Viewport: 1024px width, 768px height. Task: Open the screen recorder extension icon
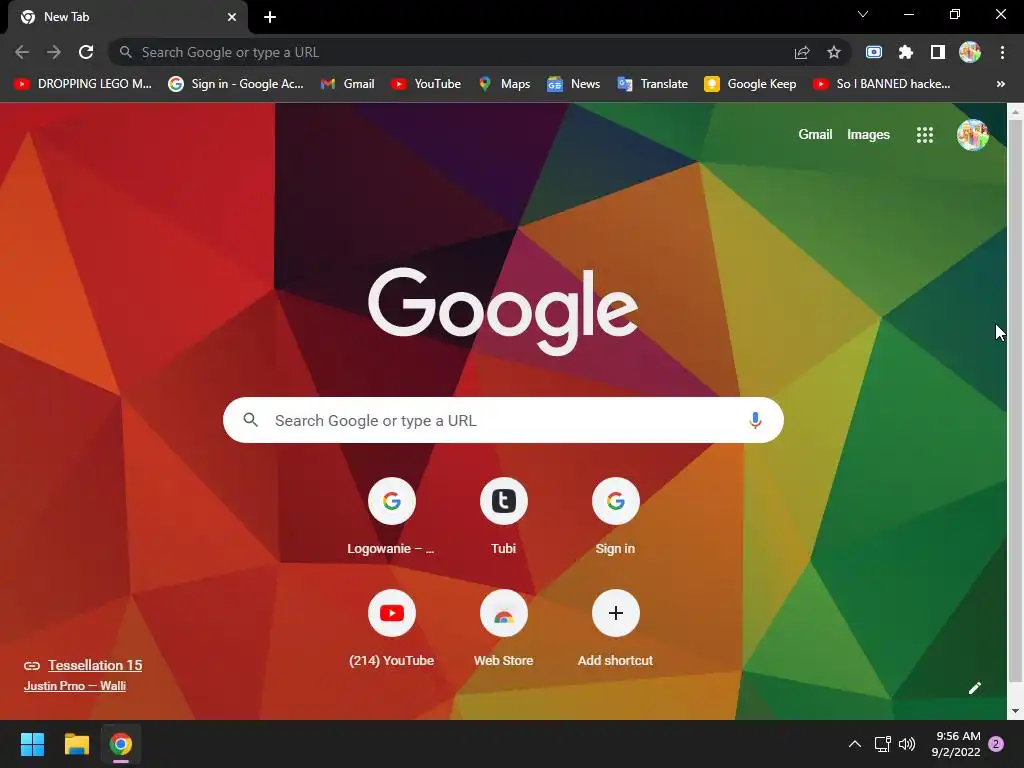874,52
